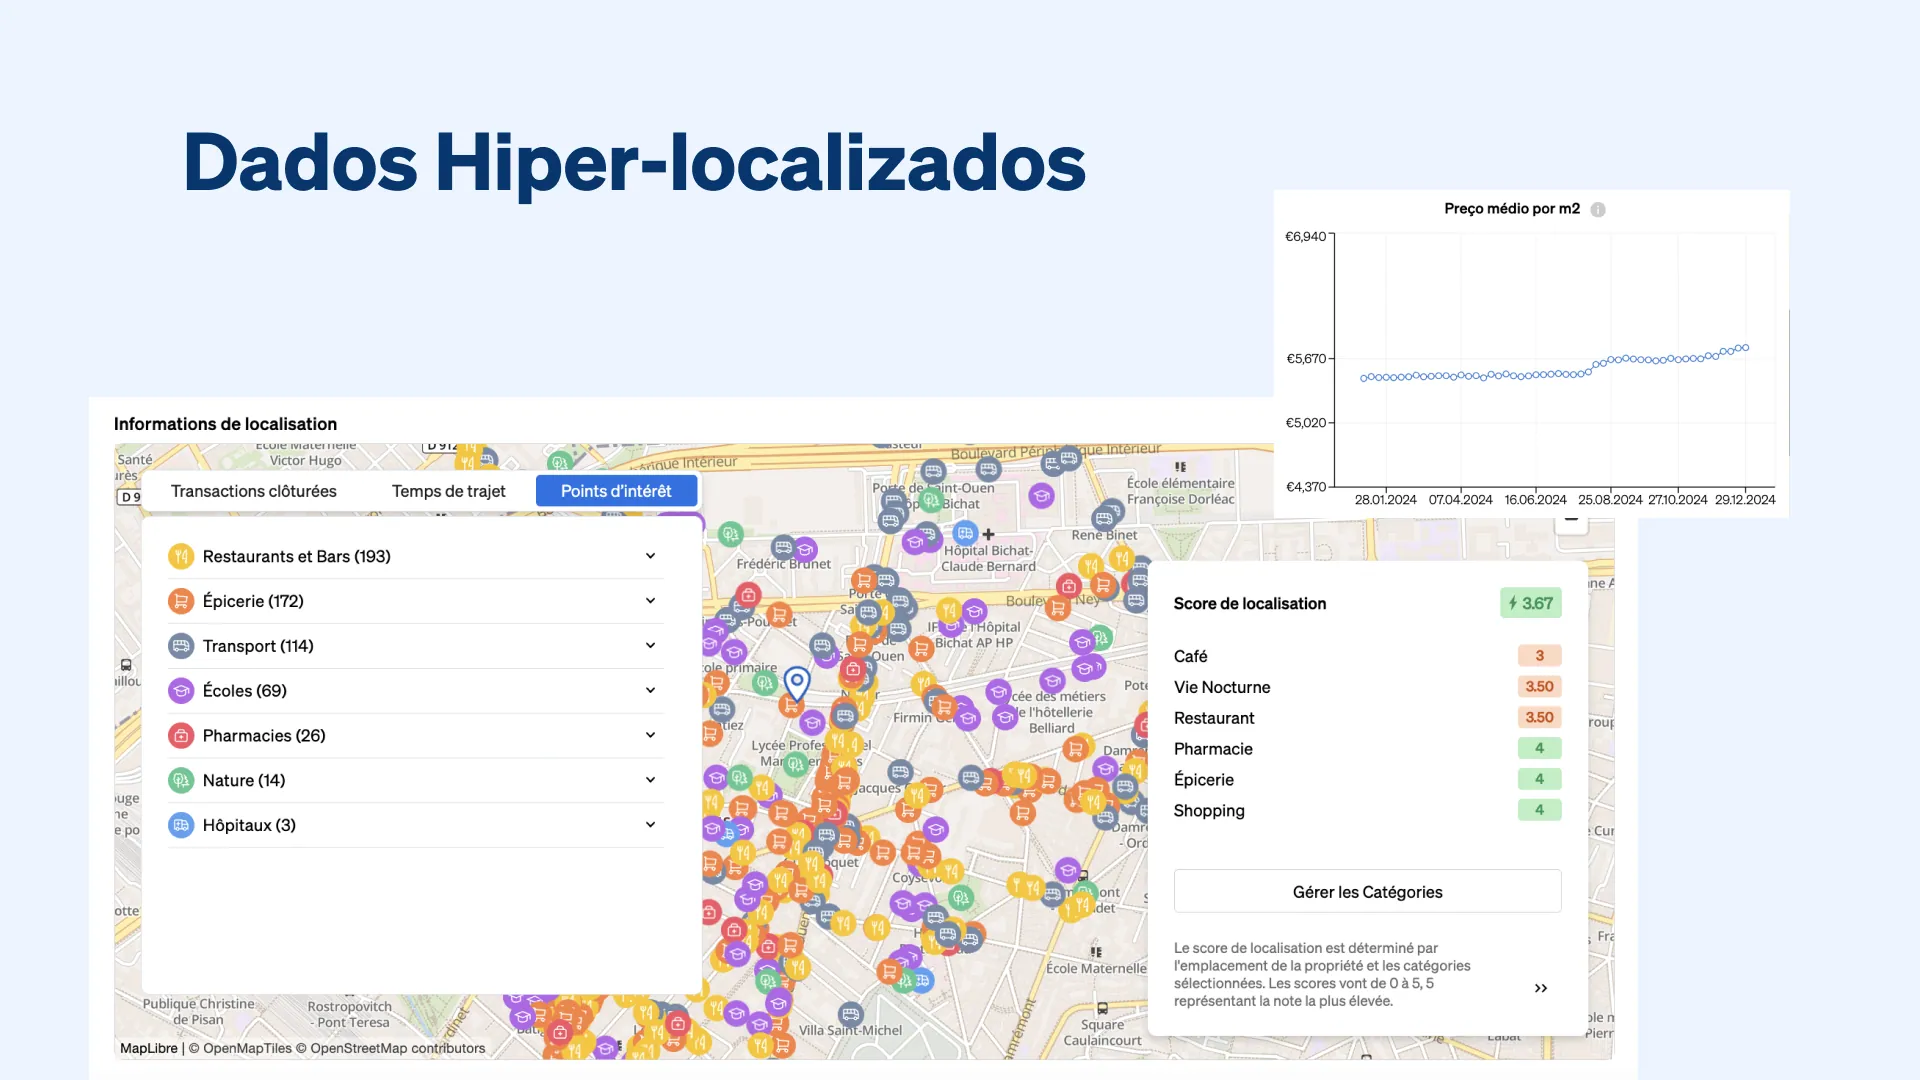Click the hospital marker near Hôpital Bichat label
Image resolution: width=1920 pixels, height=1080 pixels.
pyautogui.click(x=965, y=533)
